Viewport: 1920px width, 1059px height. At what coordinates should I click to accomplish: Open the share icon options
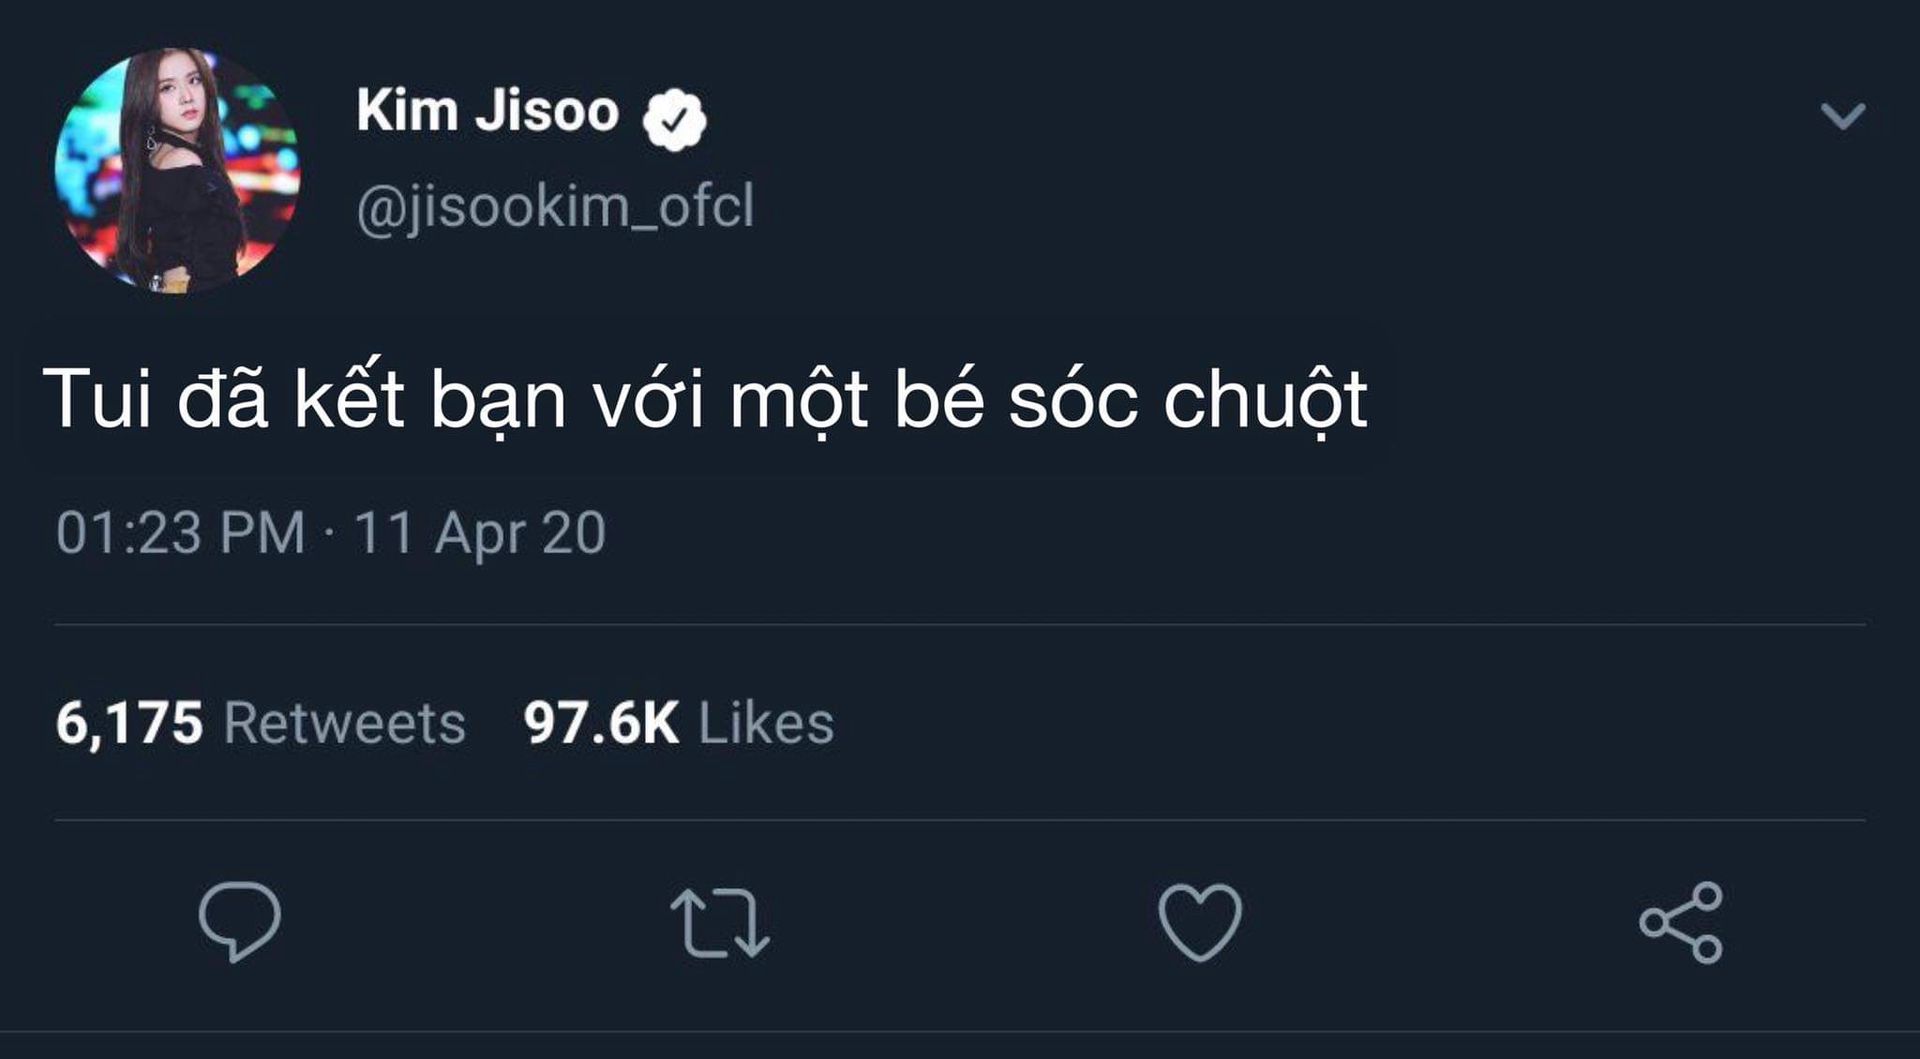pyautogui.click(x=1681, y=922)
